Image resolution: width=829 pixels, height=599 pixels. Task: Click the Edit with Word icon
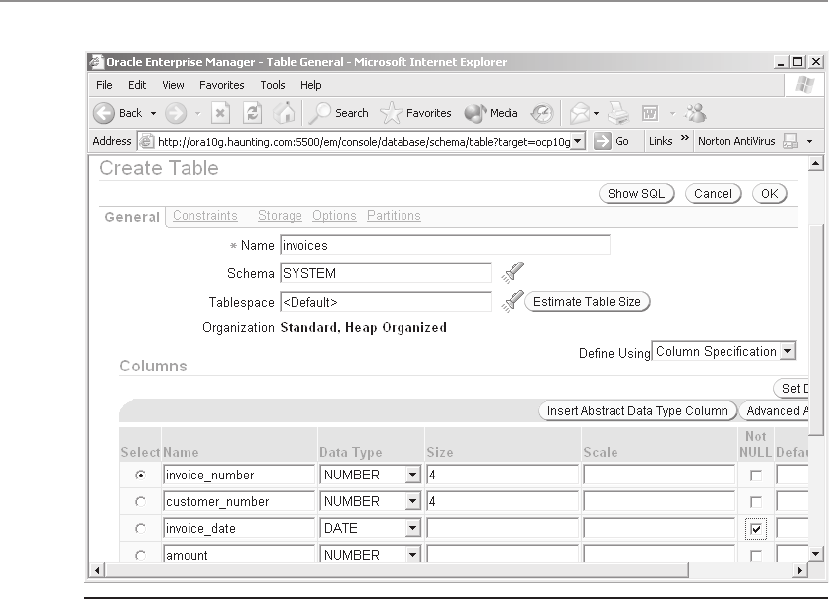click(650, 113)
